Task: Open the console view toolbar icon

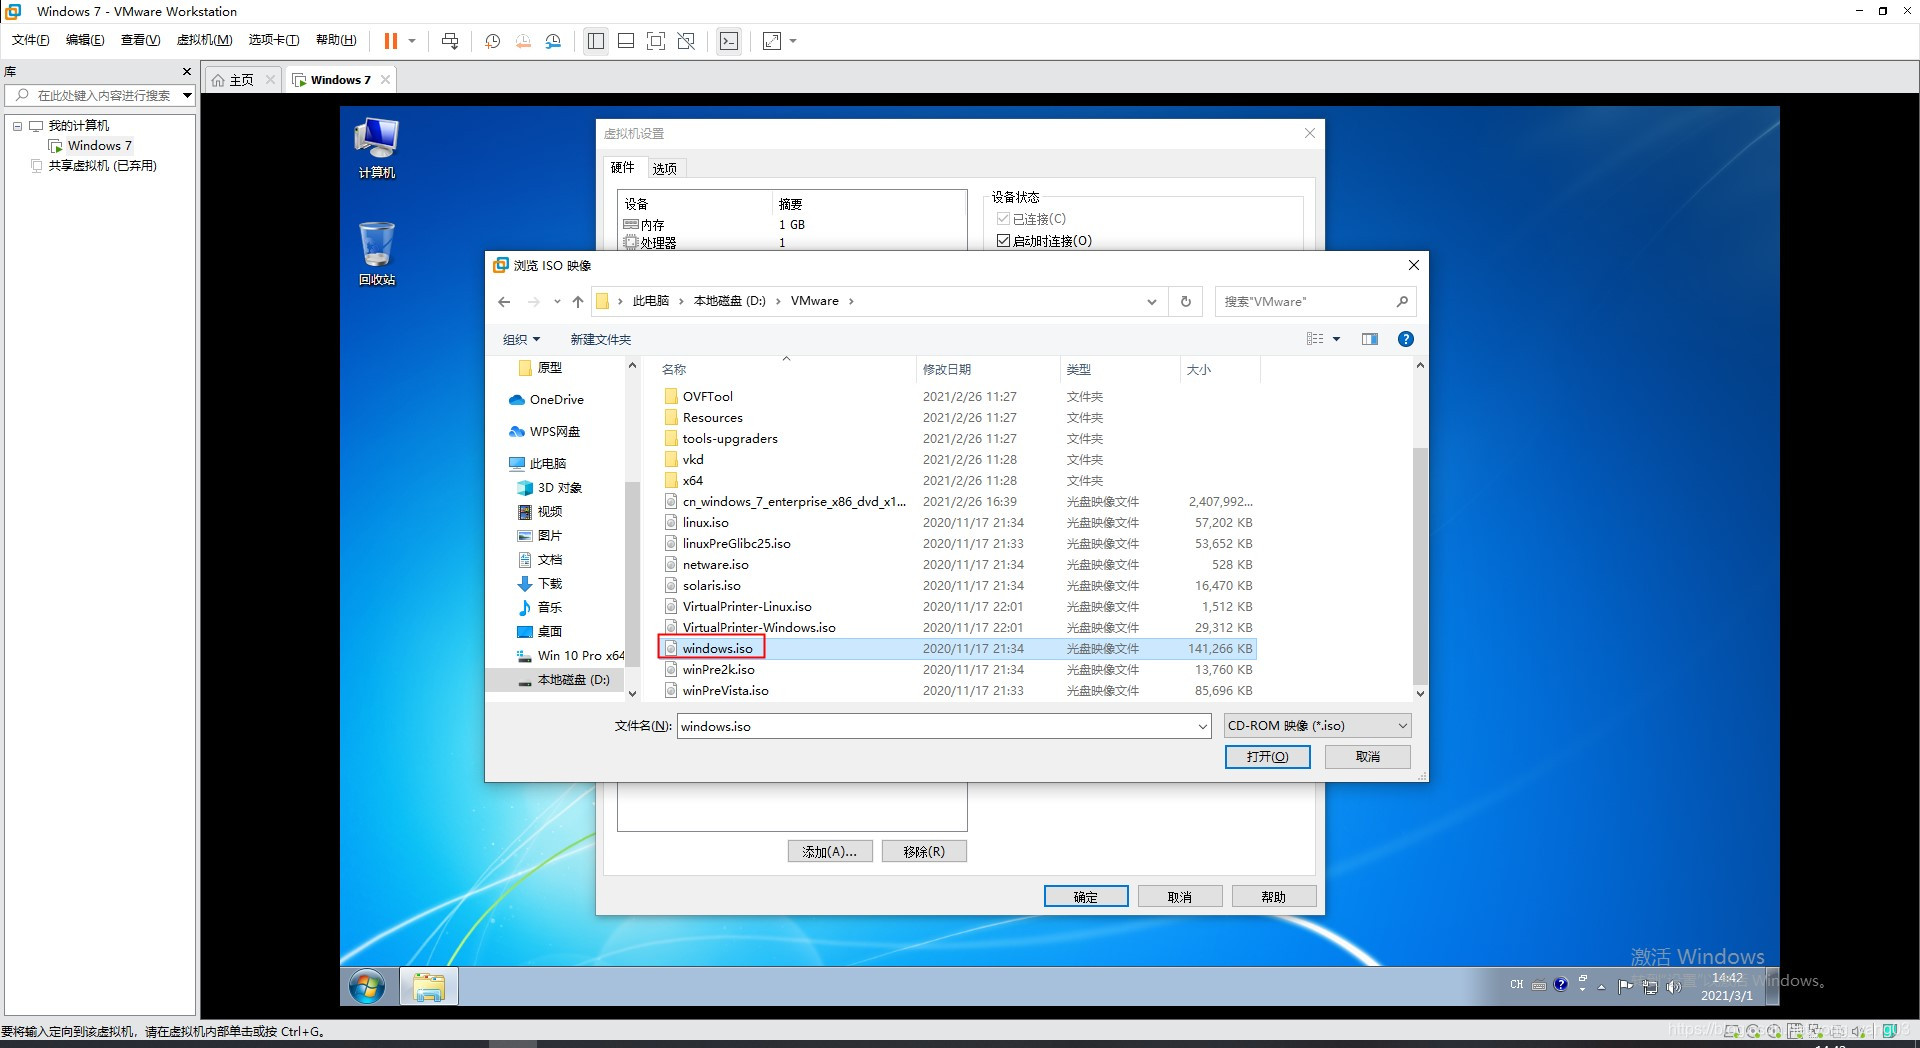Action: (729, 41)
